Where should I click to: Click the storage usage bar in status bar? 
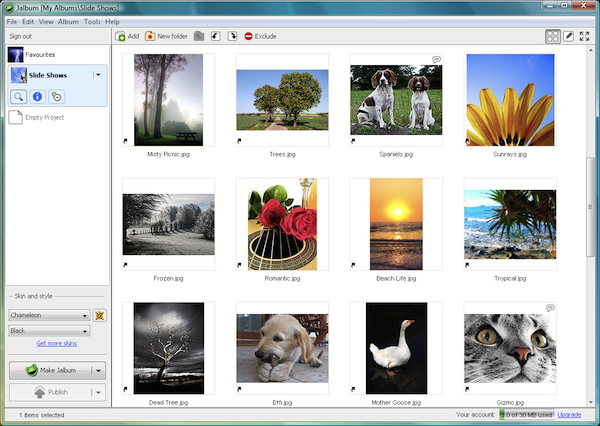pos(525,414)
